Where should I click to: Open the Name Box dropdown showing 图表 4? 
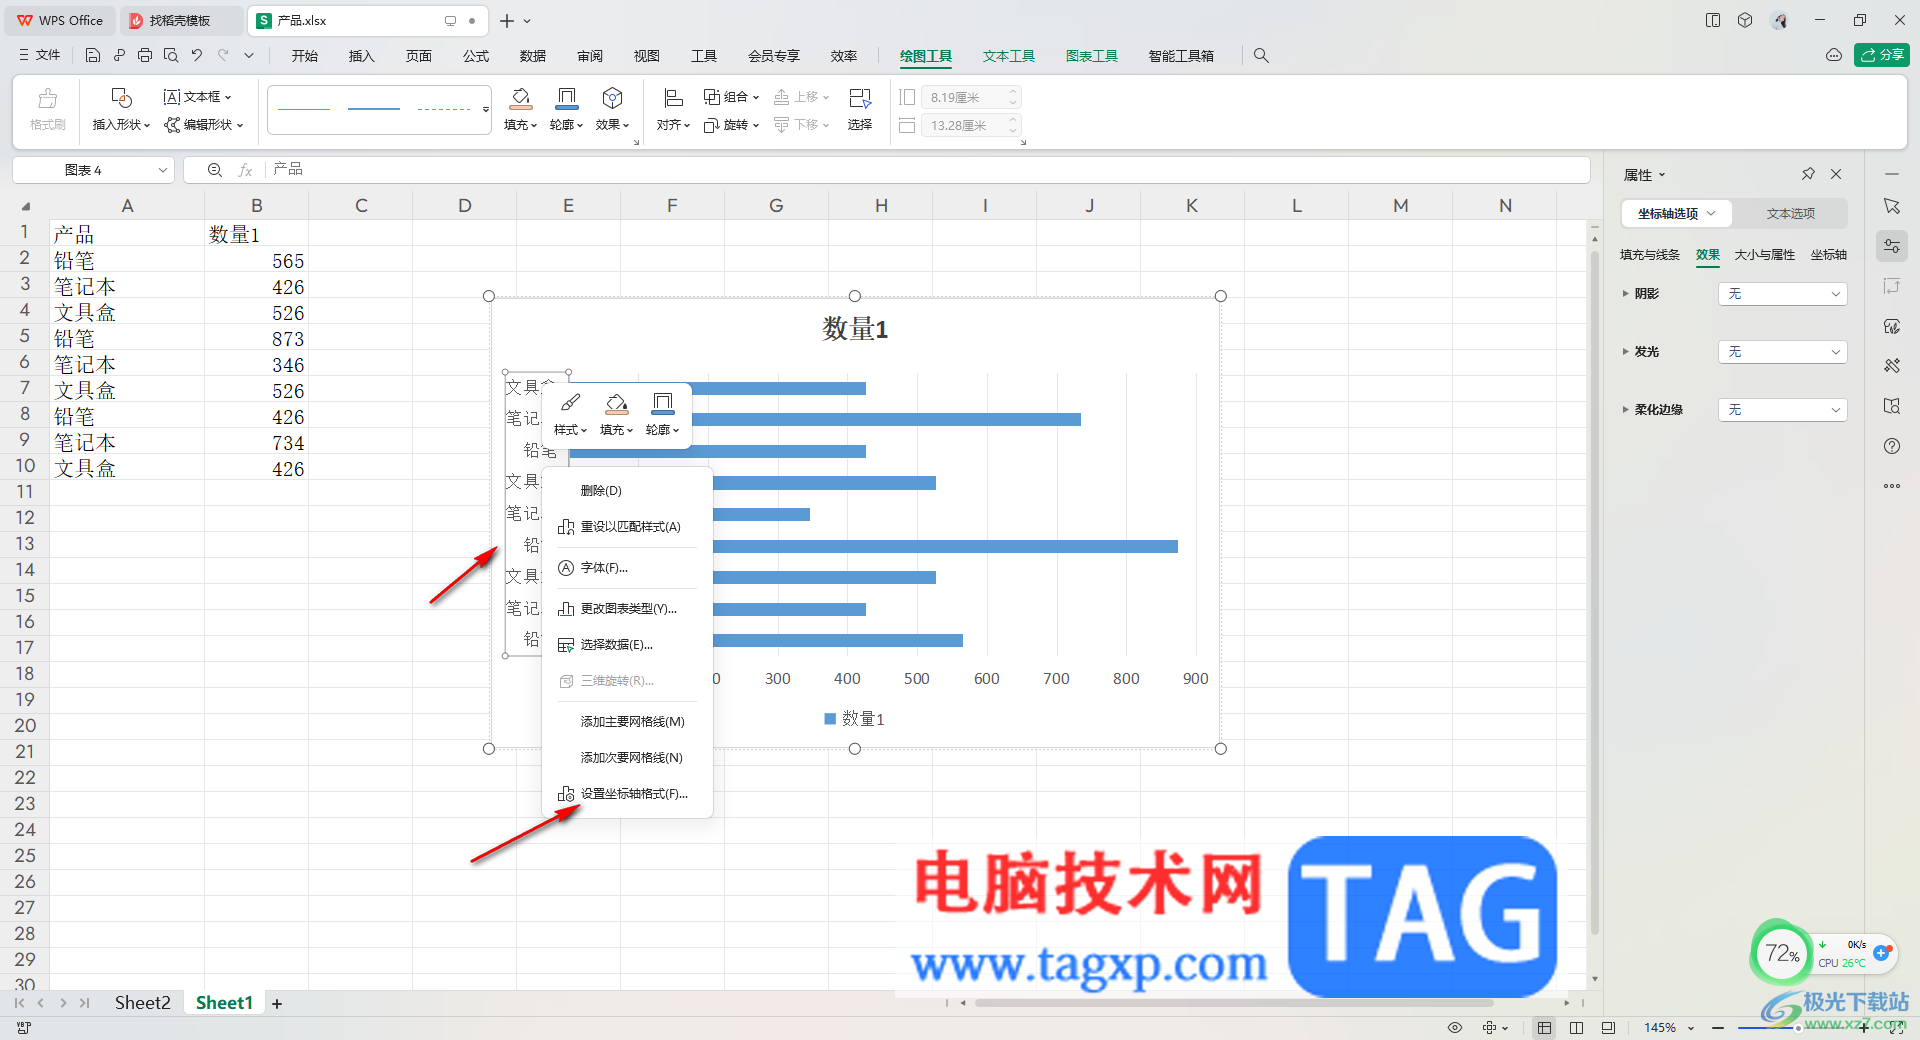(x=162, y=170)
